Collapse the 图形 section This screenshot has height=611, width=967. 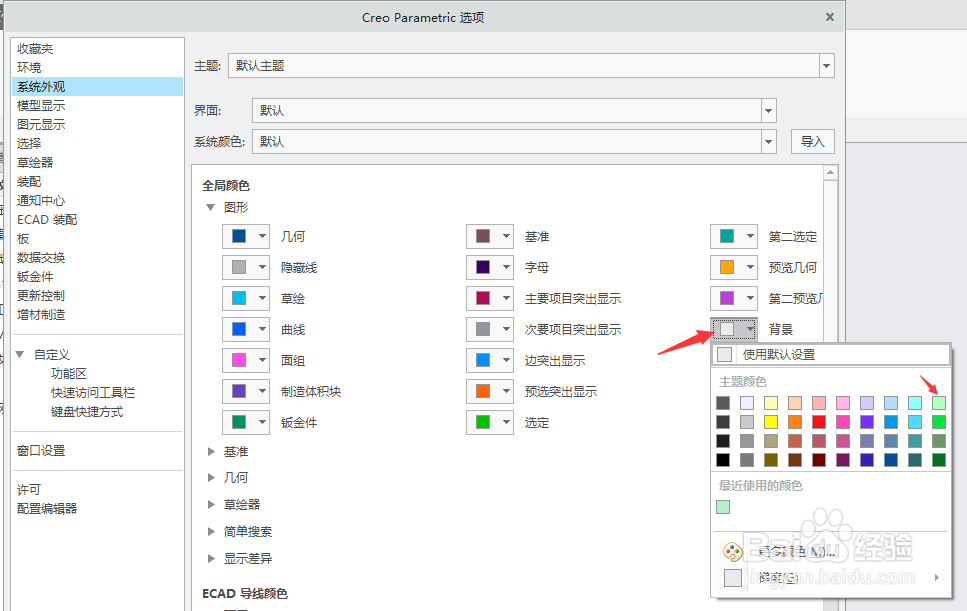click(211, 207)
